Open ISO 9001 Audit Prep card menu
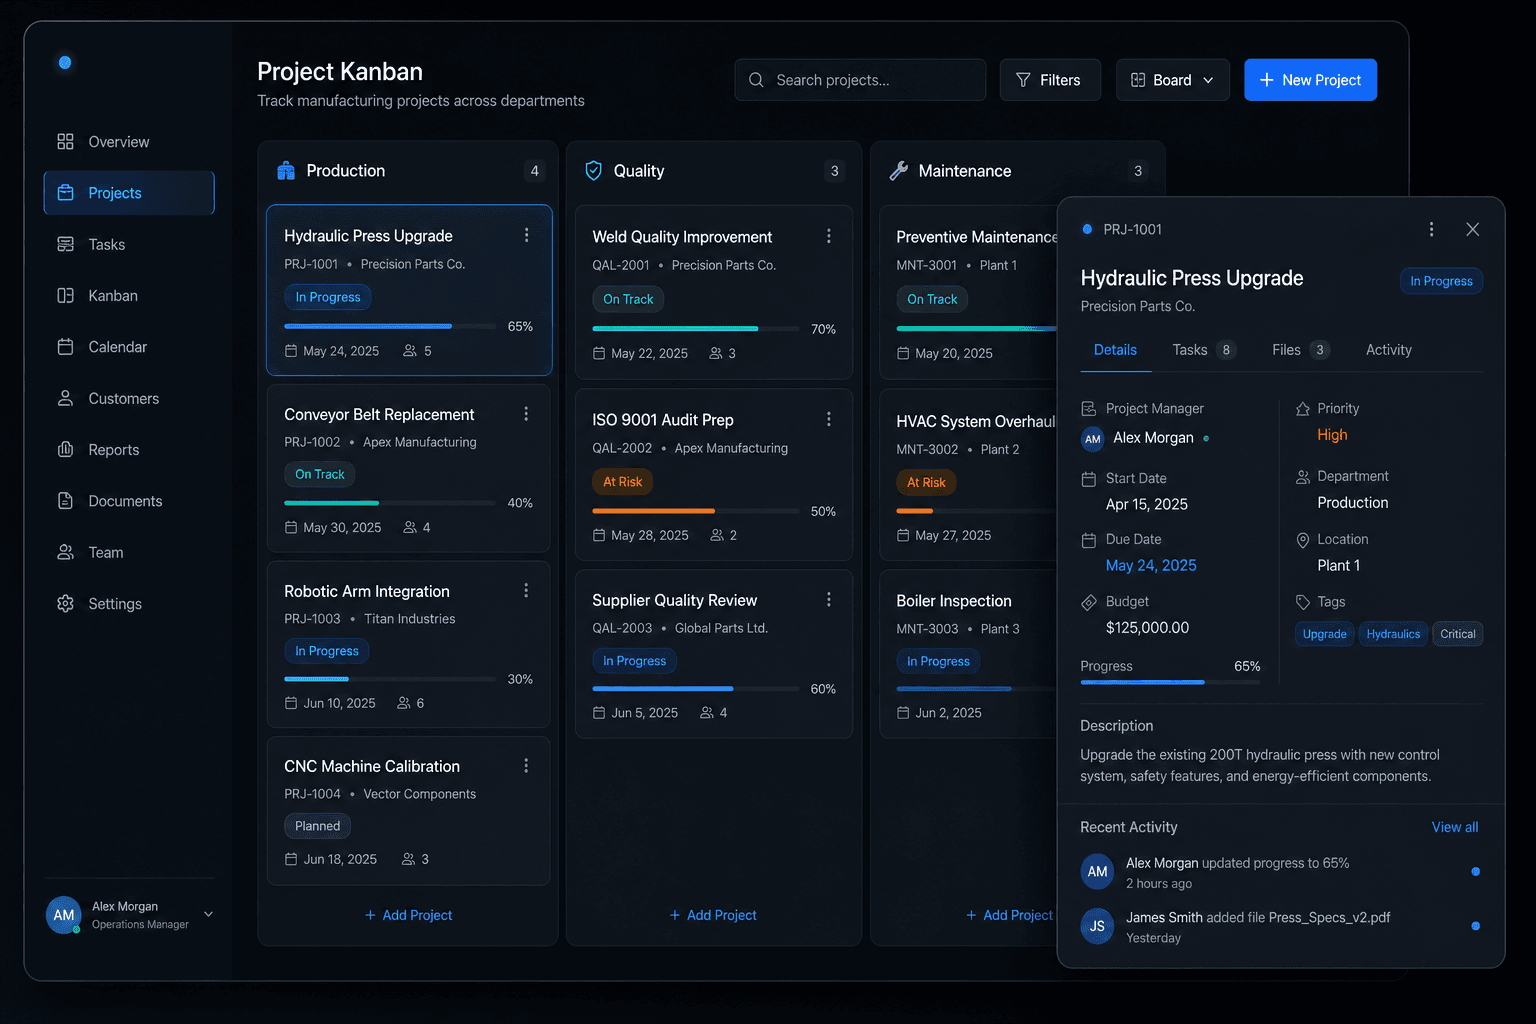The image size is (1536, 1024). [829, 419]
